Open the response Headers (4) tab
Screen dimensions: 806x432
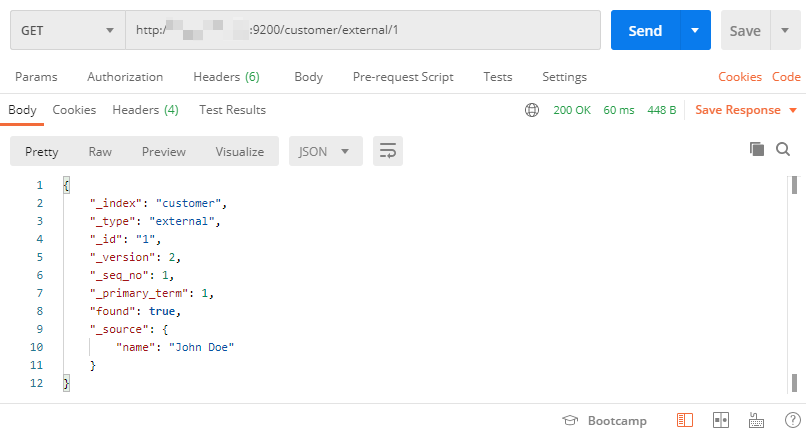point(145,110)
